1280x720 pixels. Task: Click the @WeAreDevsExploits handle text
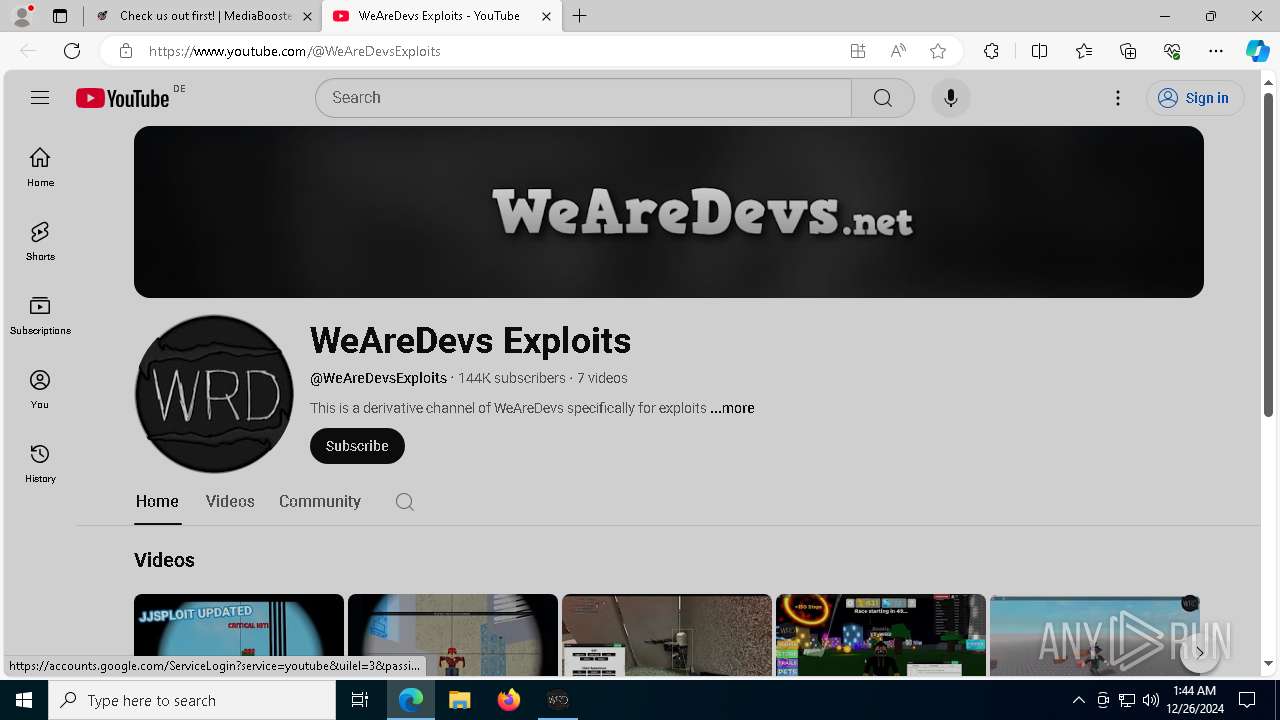pos(378,378)
